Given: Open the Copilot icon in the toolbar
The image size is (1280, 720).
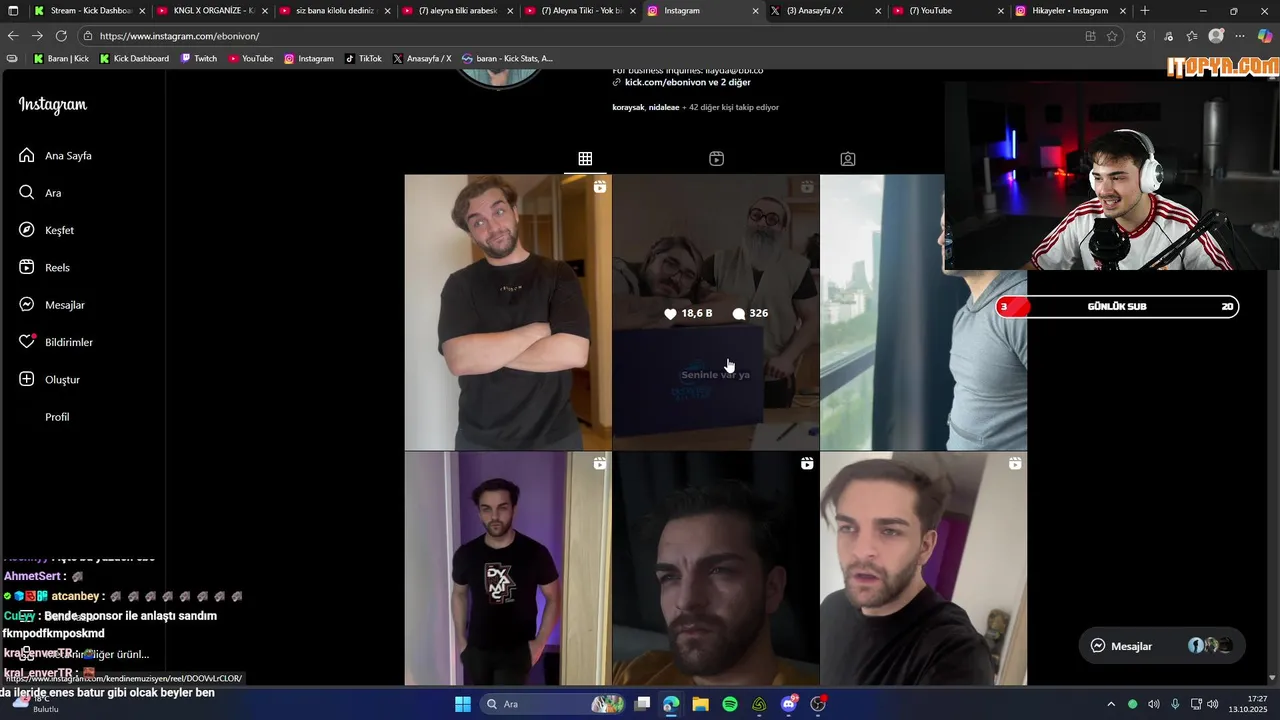Looking at the screenshot, I should point(1265,36).
